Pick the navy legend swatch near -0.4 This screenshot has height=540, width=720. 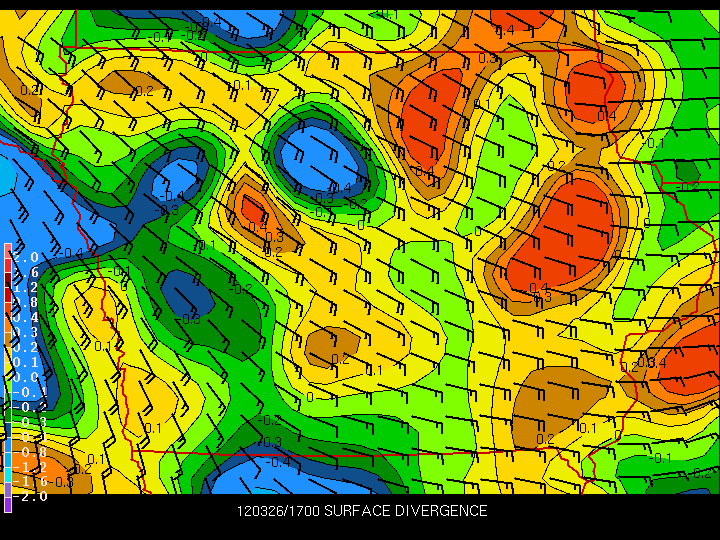(8, 430)
